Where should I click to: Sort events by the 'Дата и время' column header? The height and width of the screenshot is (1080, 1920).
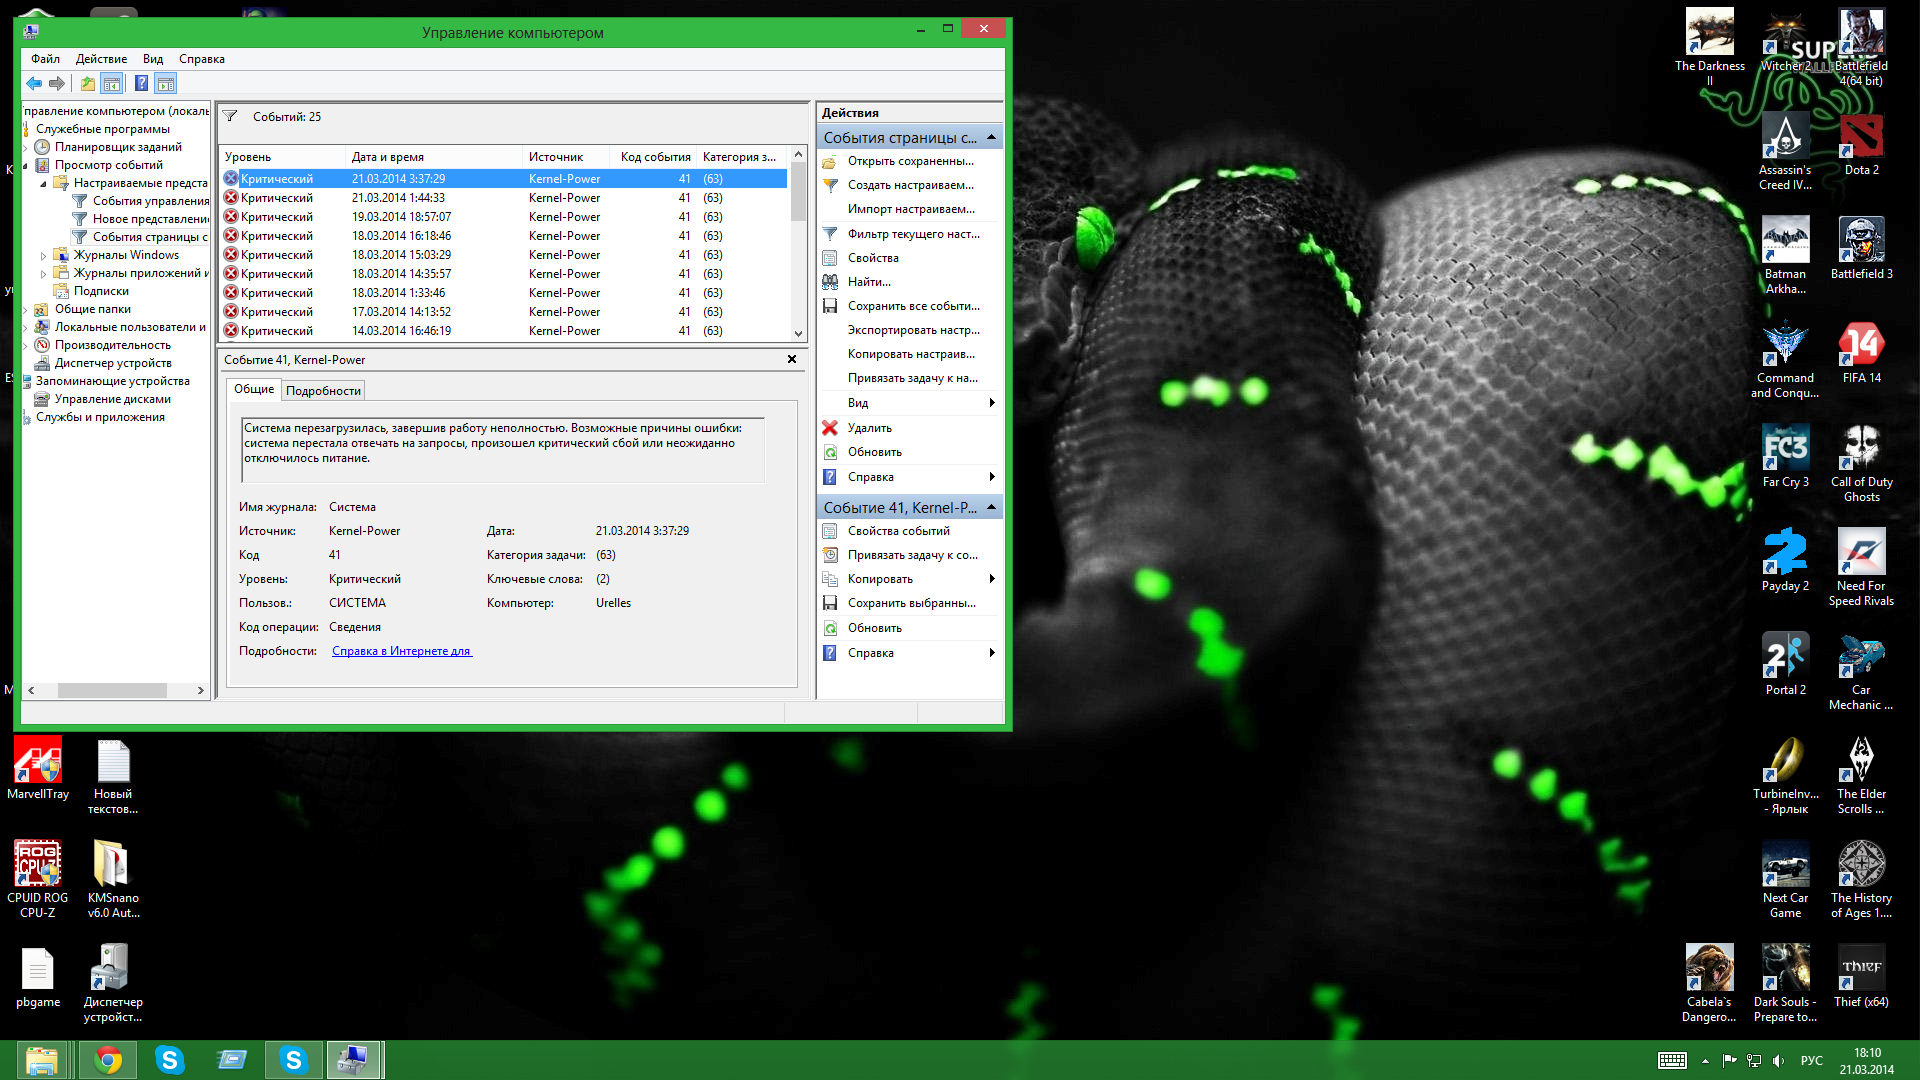pyautogui.click(x=388, y=157)
